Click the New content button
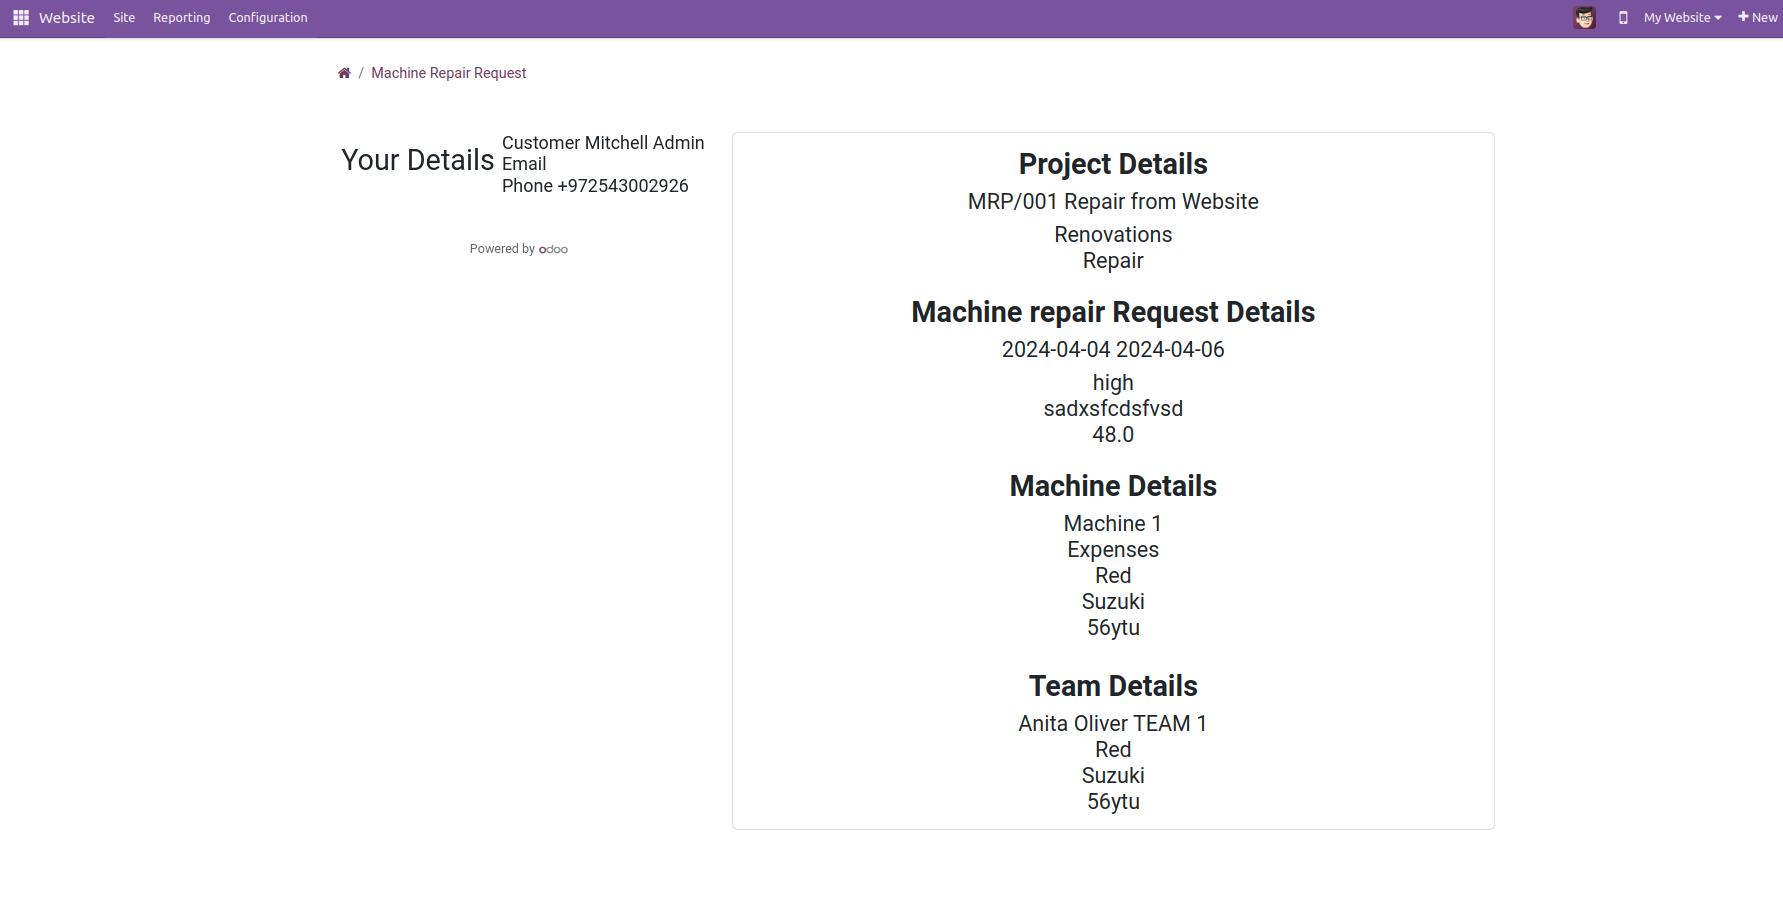Image resolution: width=1783 pixels, height=900 pixels. 1757,18
